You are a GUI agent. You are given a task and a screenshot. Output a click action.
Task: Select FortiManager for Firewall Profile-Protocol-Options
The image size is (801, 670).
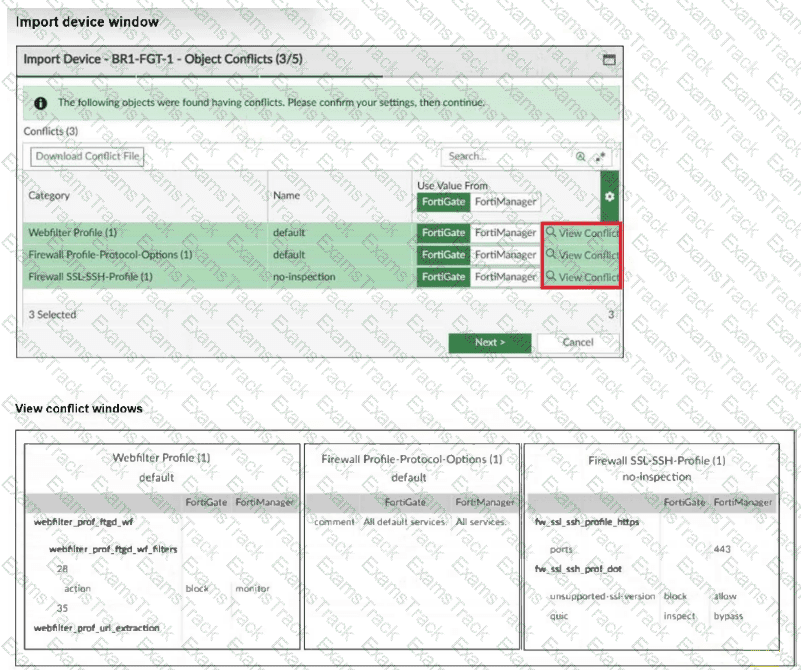click(505, 255)
